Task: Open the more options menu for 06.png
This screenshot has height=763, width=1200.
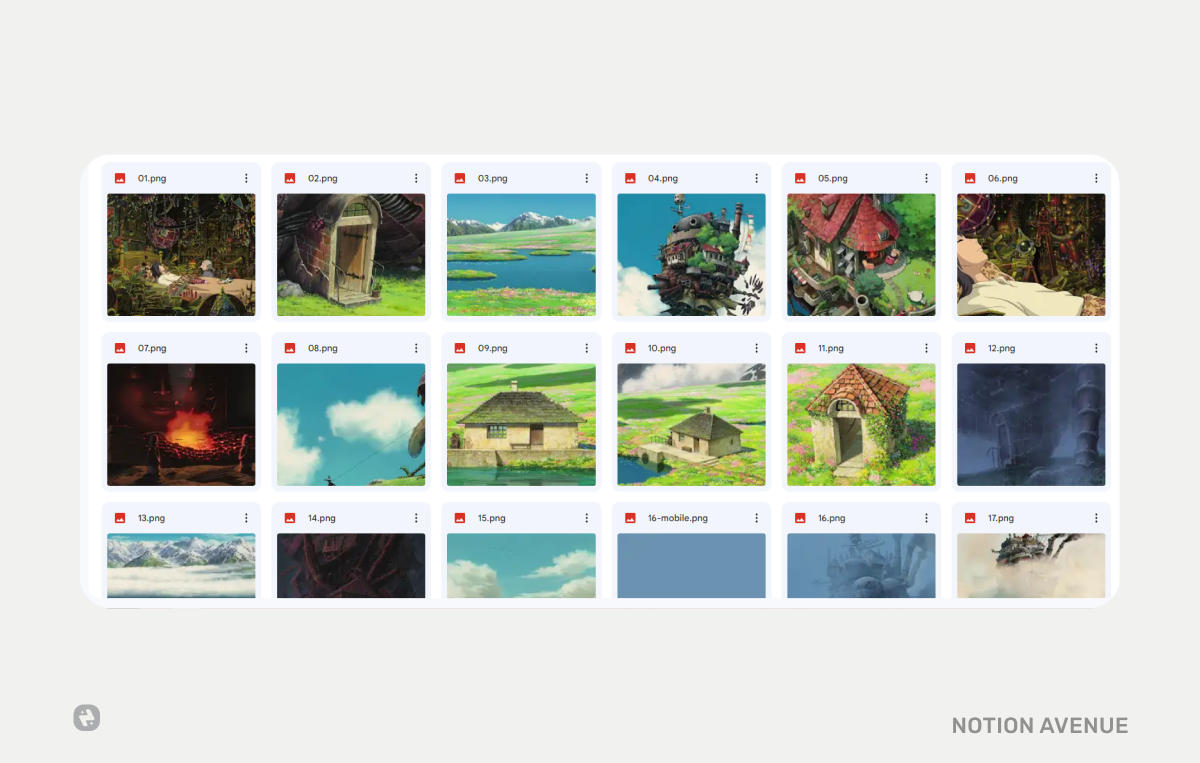Action: [x=1096, y=178]
